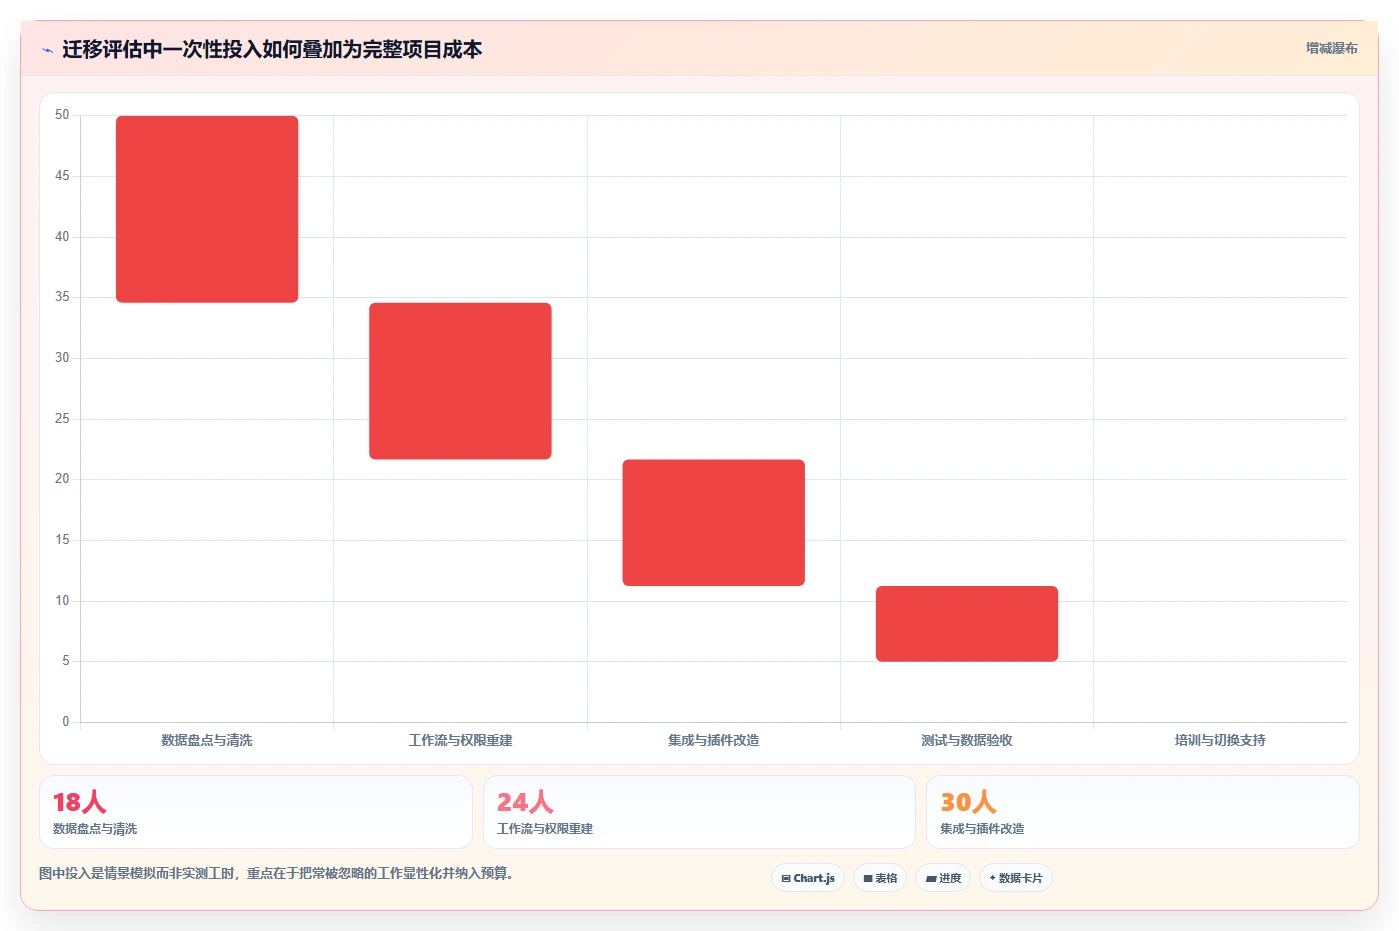
Task: Open the 30人 集成与插件改造 card
Action: [1143, 812]
